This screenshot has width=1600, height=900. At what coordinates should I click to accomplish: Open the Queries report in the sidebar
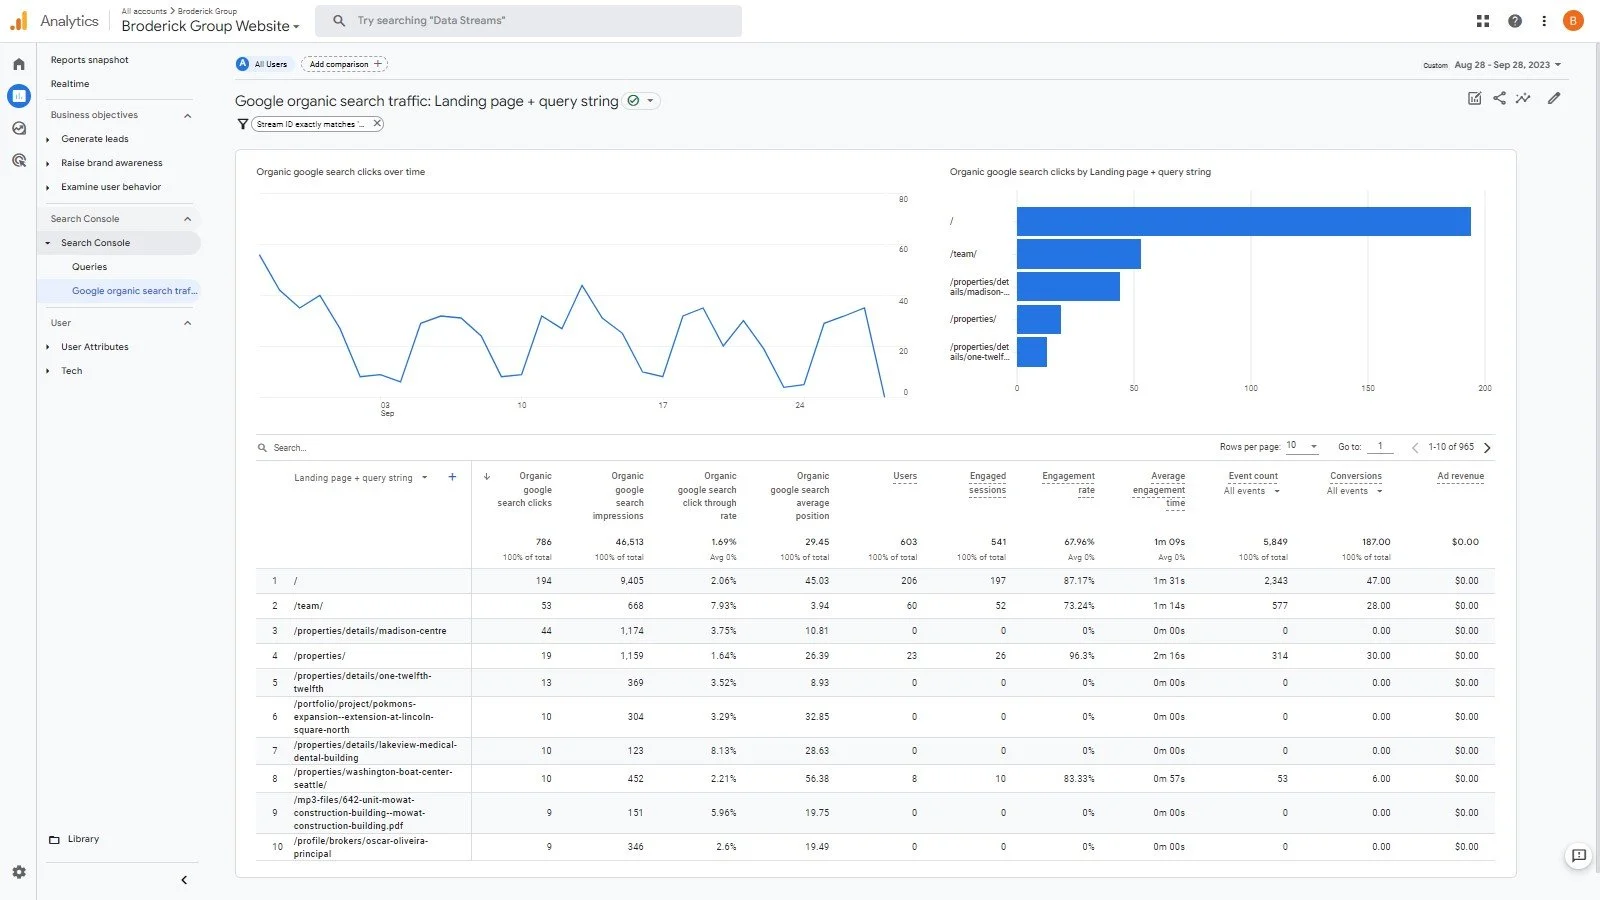point(89,266)
